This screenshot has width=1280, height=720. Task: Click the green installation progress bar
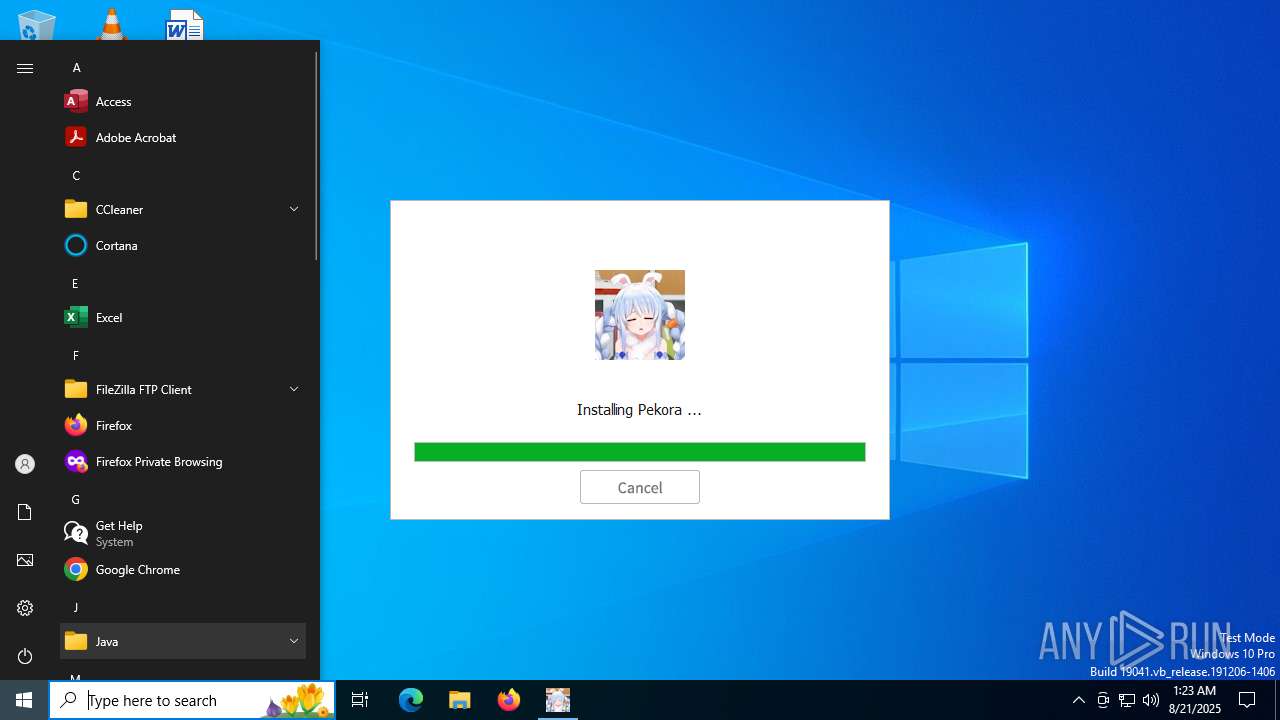(x=639, y=452)
